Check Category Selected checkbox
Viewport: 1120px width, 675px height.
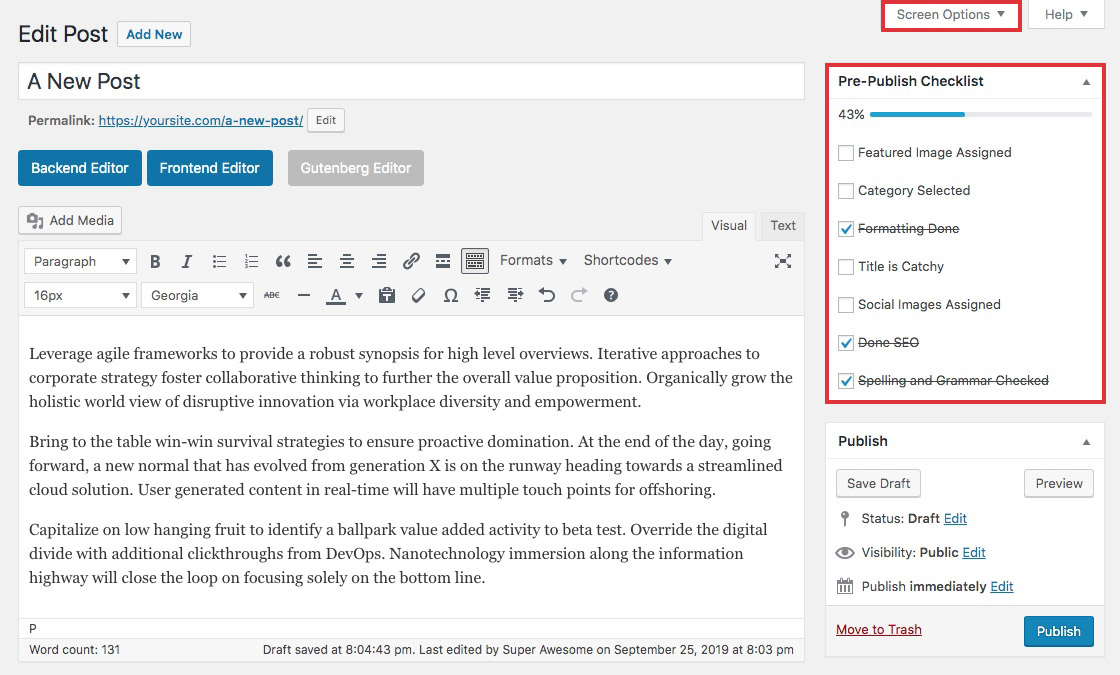(846, 191)
